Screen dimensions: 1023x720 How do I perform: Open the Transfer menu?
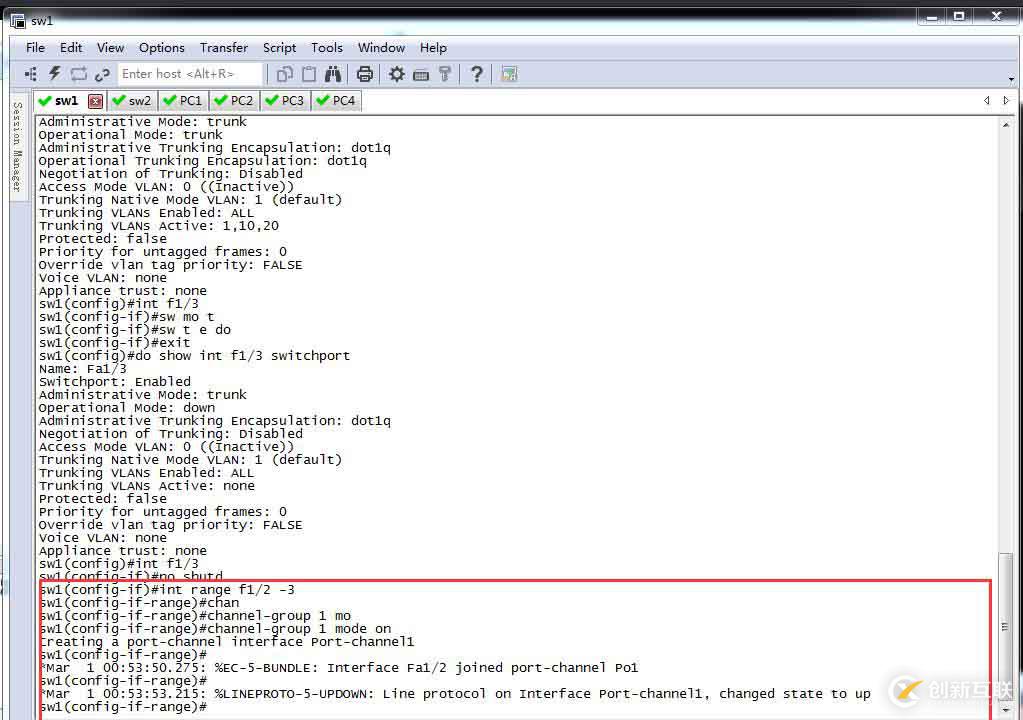tap(224, 48)
